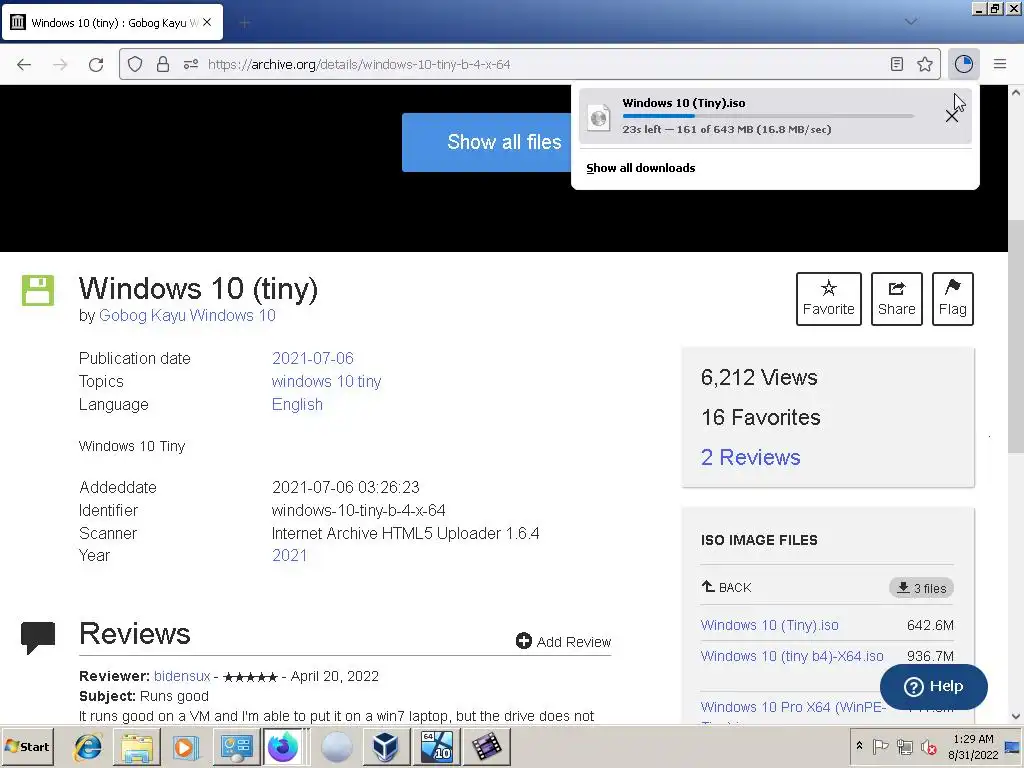Click the white sphere taskbar icon
This screenshot has width=1024, height=768.
[336, 747]
